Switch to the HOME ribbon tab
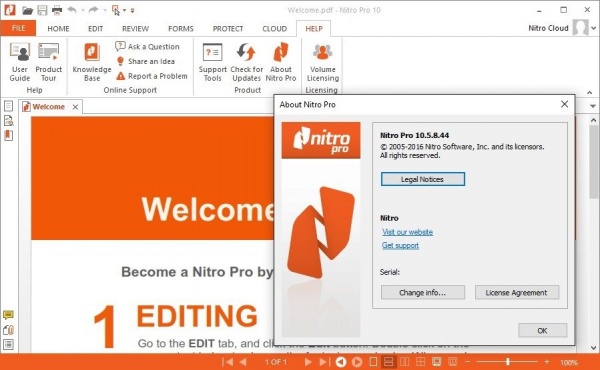Viewport: 600px width, 370px height. pyautogui.click(x=58, y=29)
